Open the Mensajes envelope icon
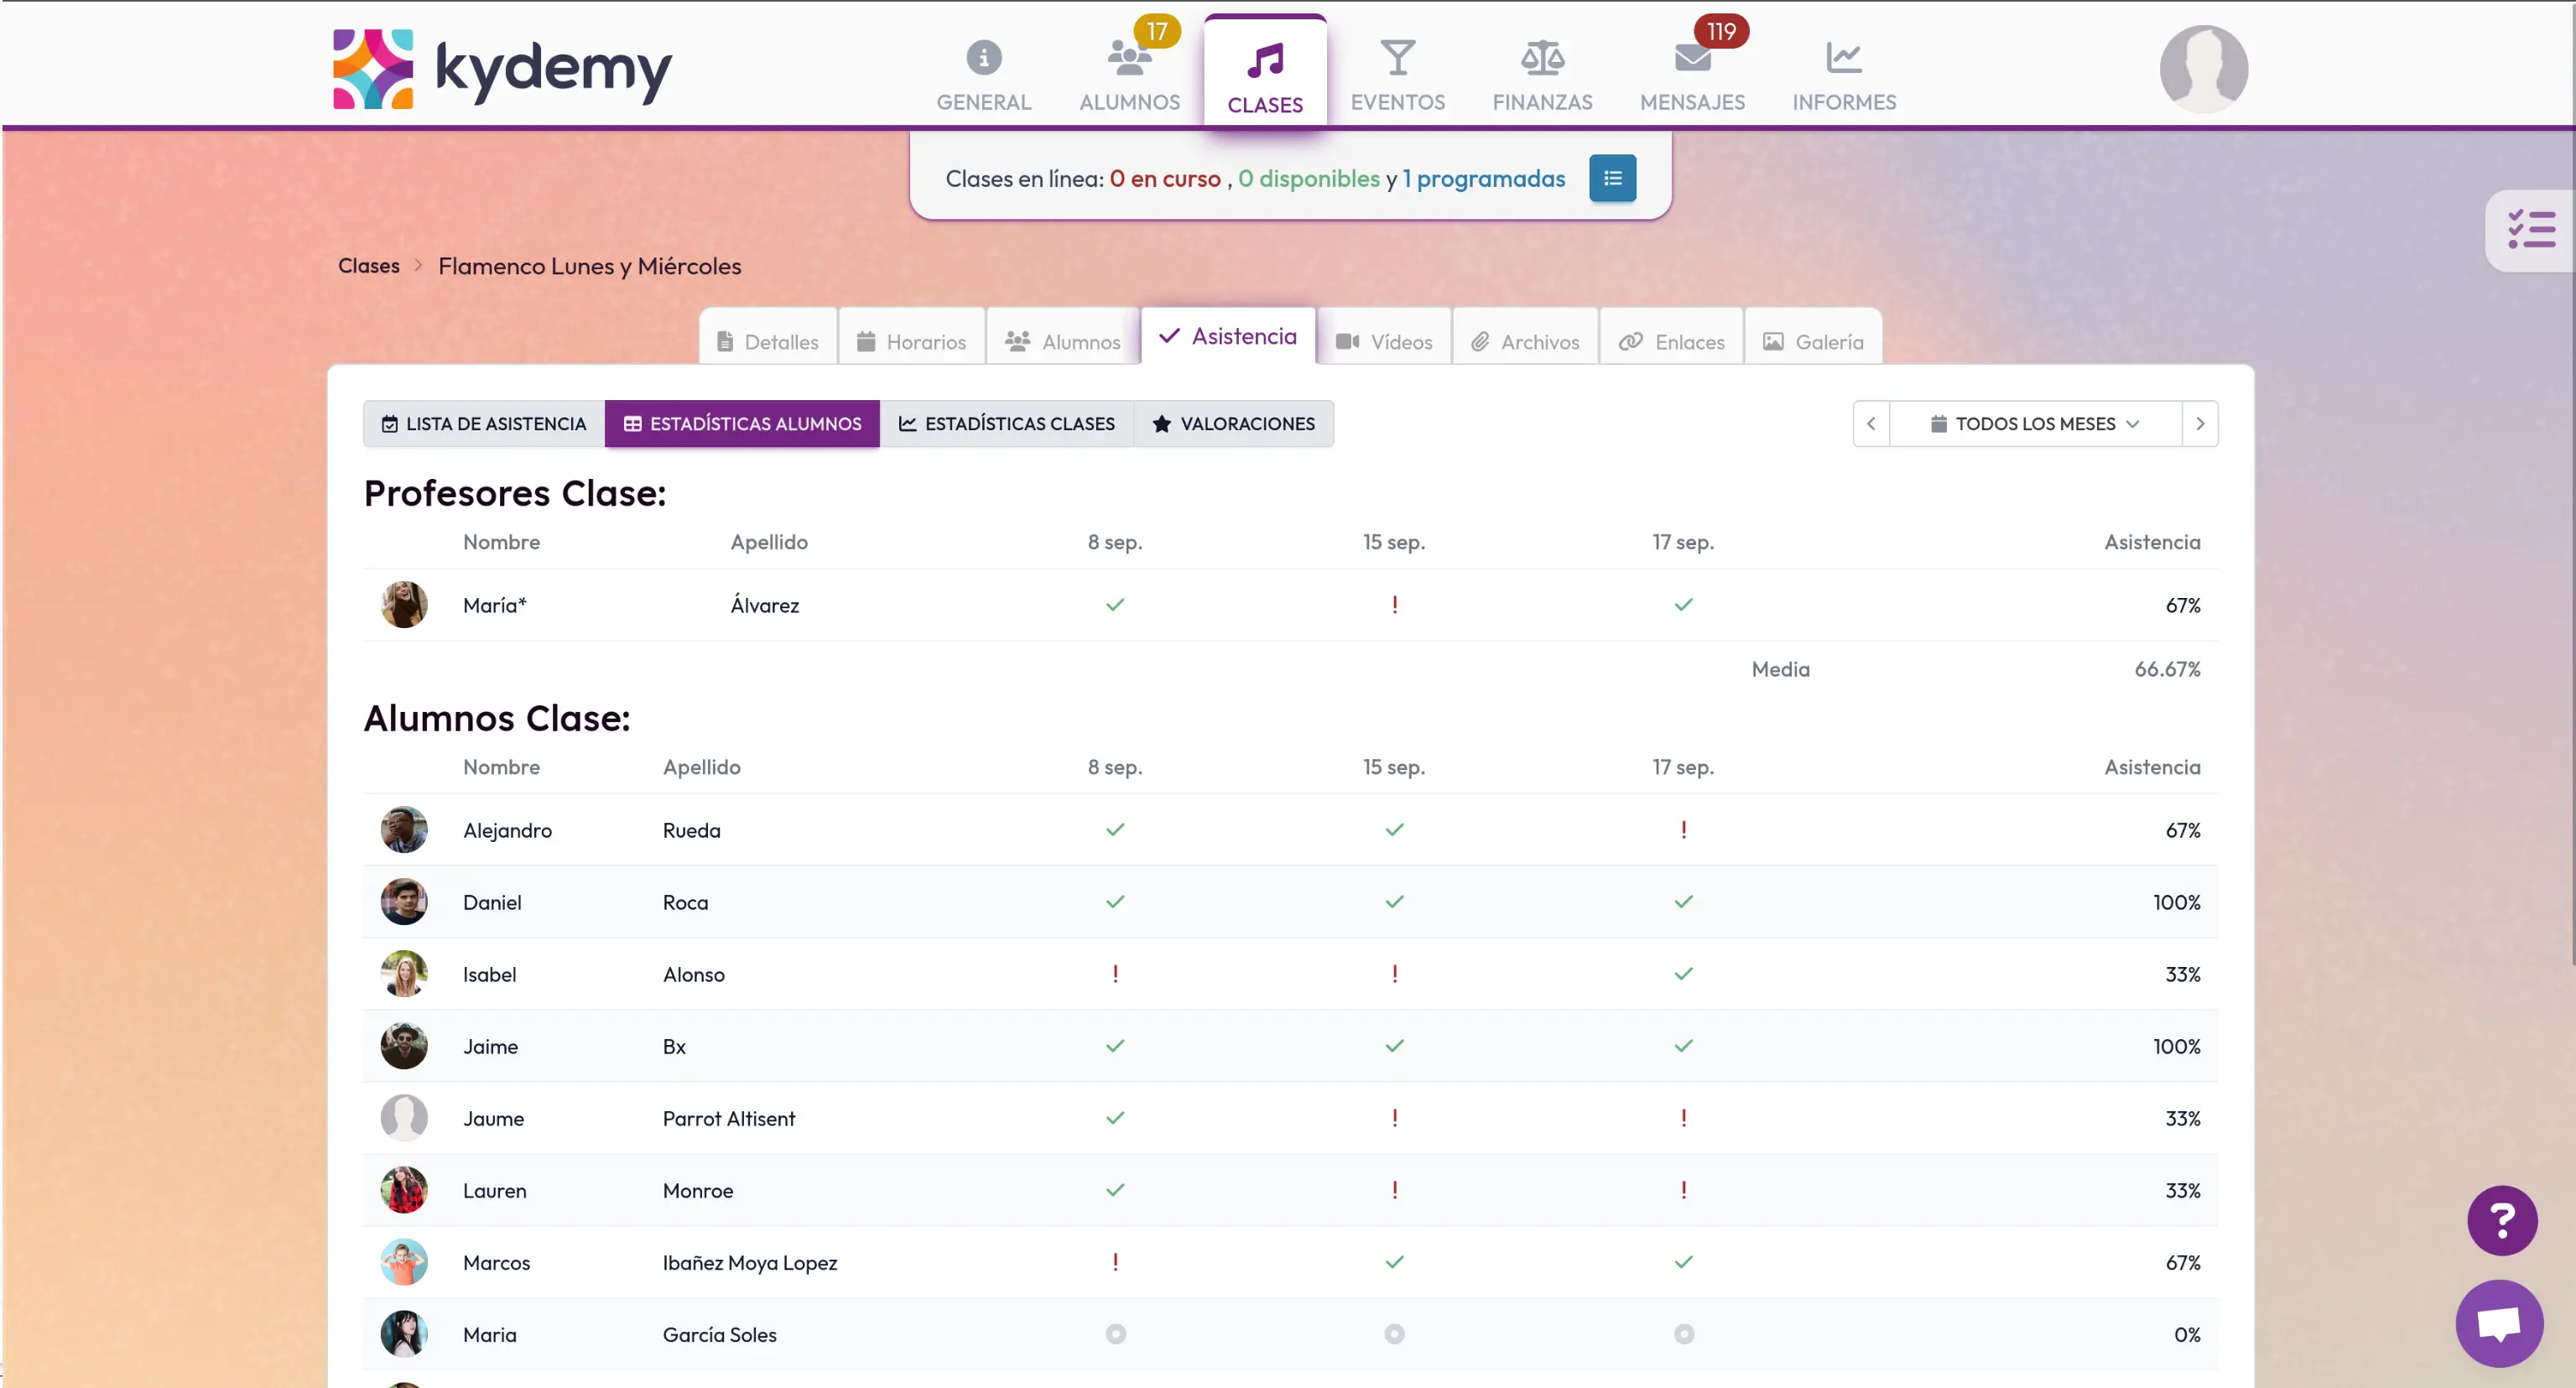This screenshot has height=1388, width=2576. pos(1692,58)
